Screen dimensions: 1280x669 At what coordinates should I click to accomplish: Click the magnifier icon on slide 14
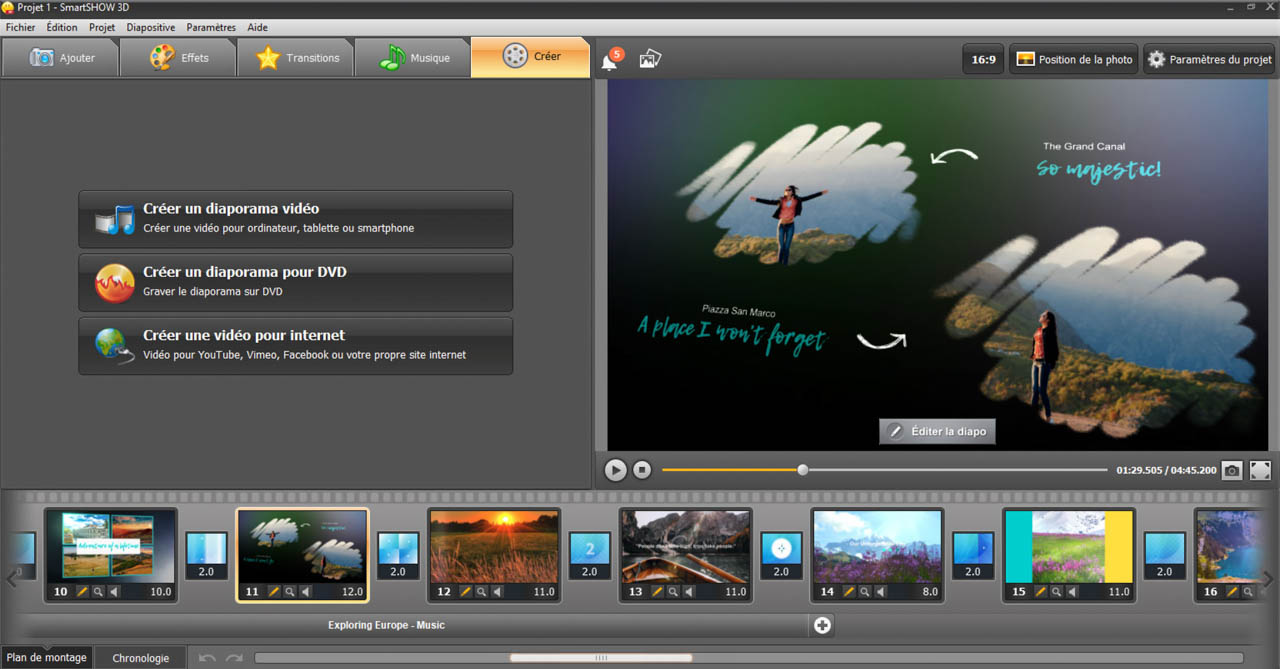tap(866, 592)
